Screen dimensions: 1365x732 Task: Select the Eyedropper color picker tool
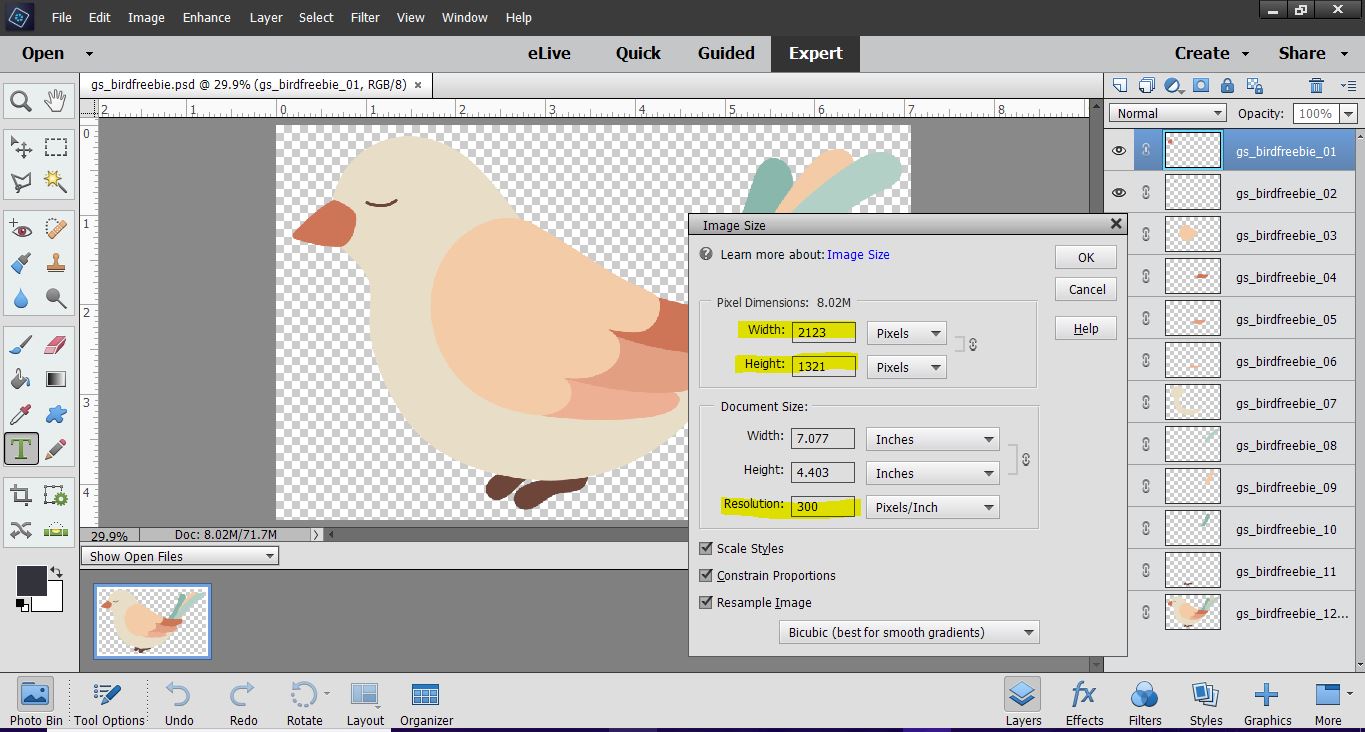pos(21,414)
